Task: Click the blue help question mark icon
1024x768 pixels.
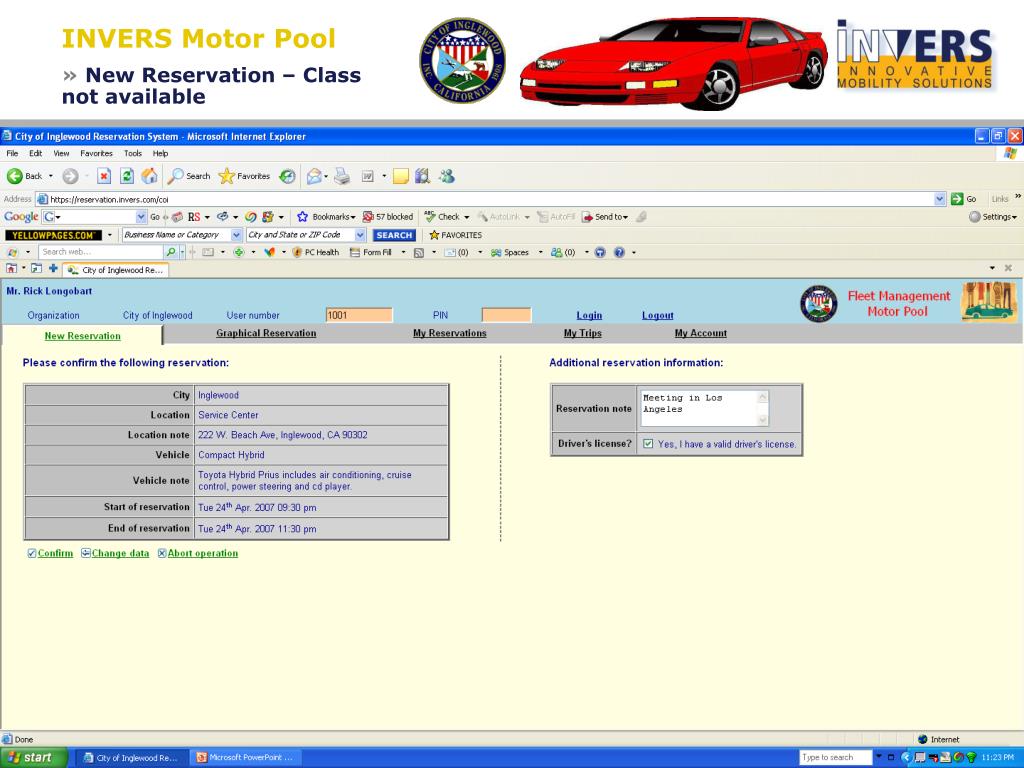Action: coord(619,252)
